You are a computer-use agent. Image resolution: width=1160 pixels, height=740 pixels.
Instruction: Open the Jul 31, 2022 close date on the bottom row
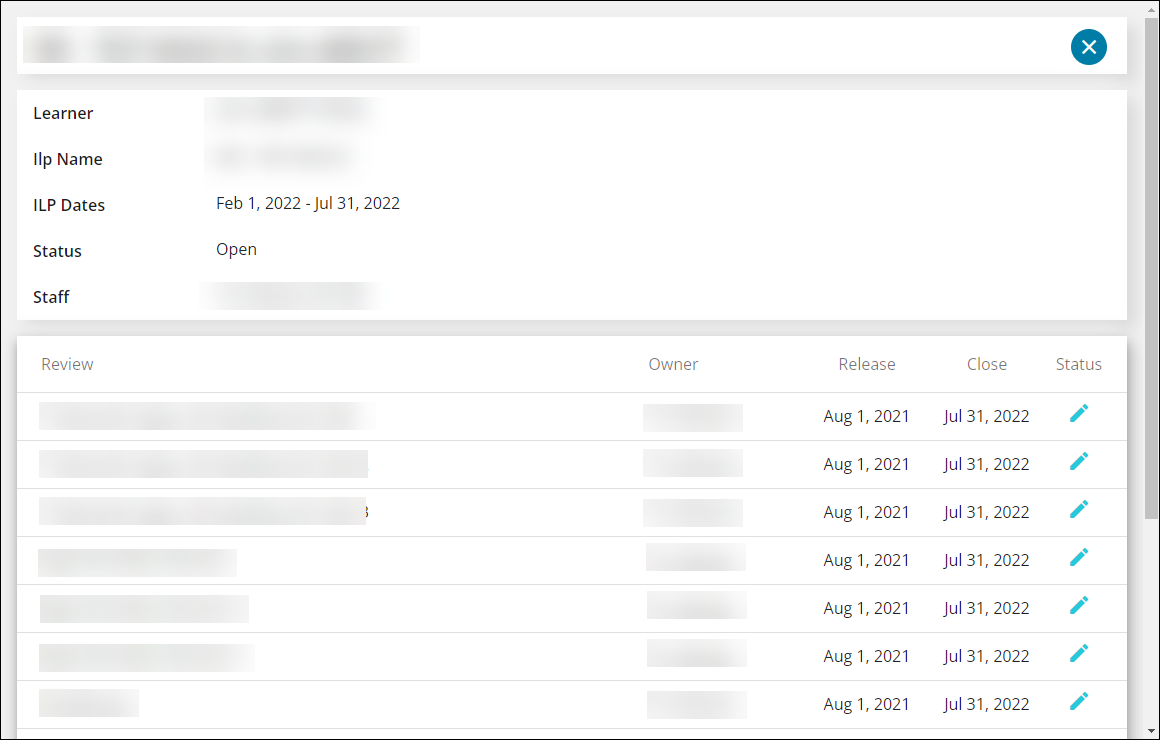(x=987, y=704)
